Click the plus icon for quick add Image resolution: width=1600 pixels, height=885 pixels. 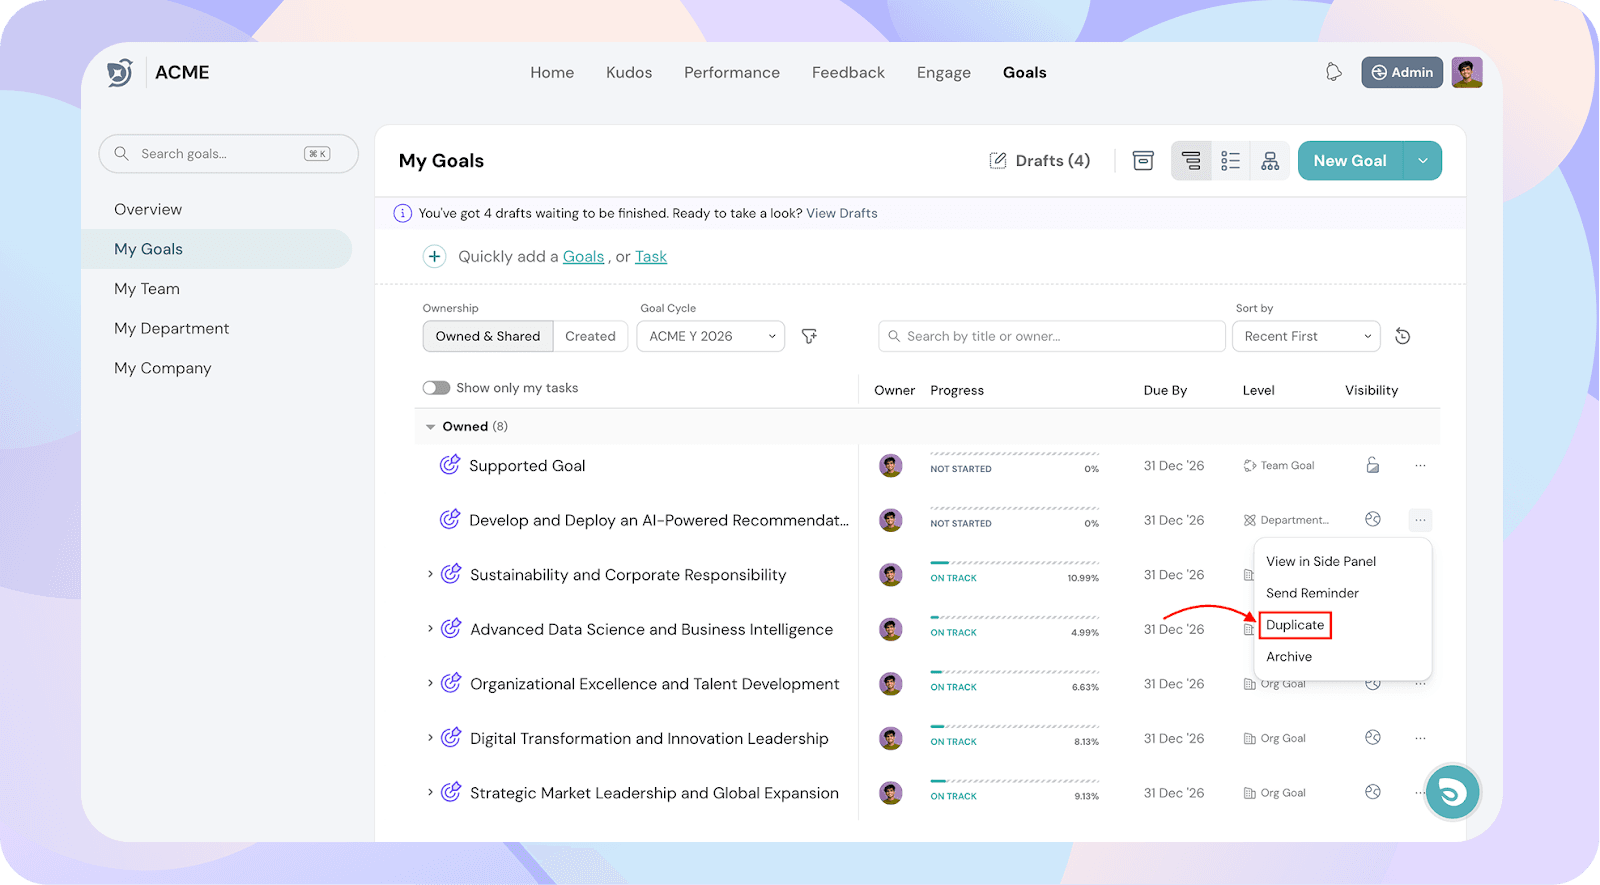click(434, 257)
